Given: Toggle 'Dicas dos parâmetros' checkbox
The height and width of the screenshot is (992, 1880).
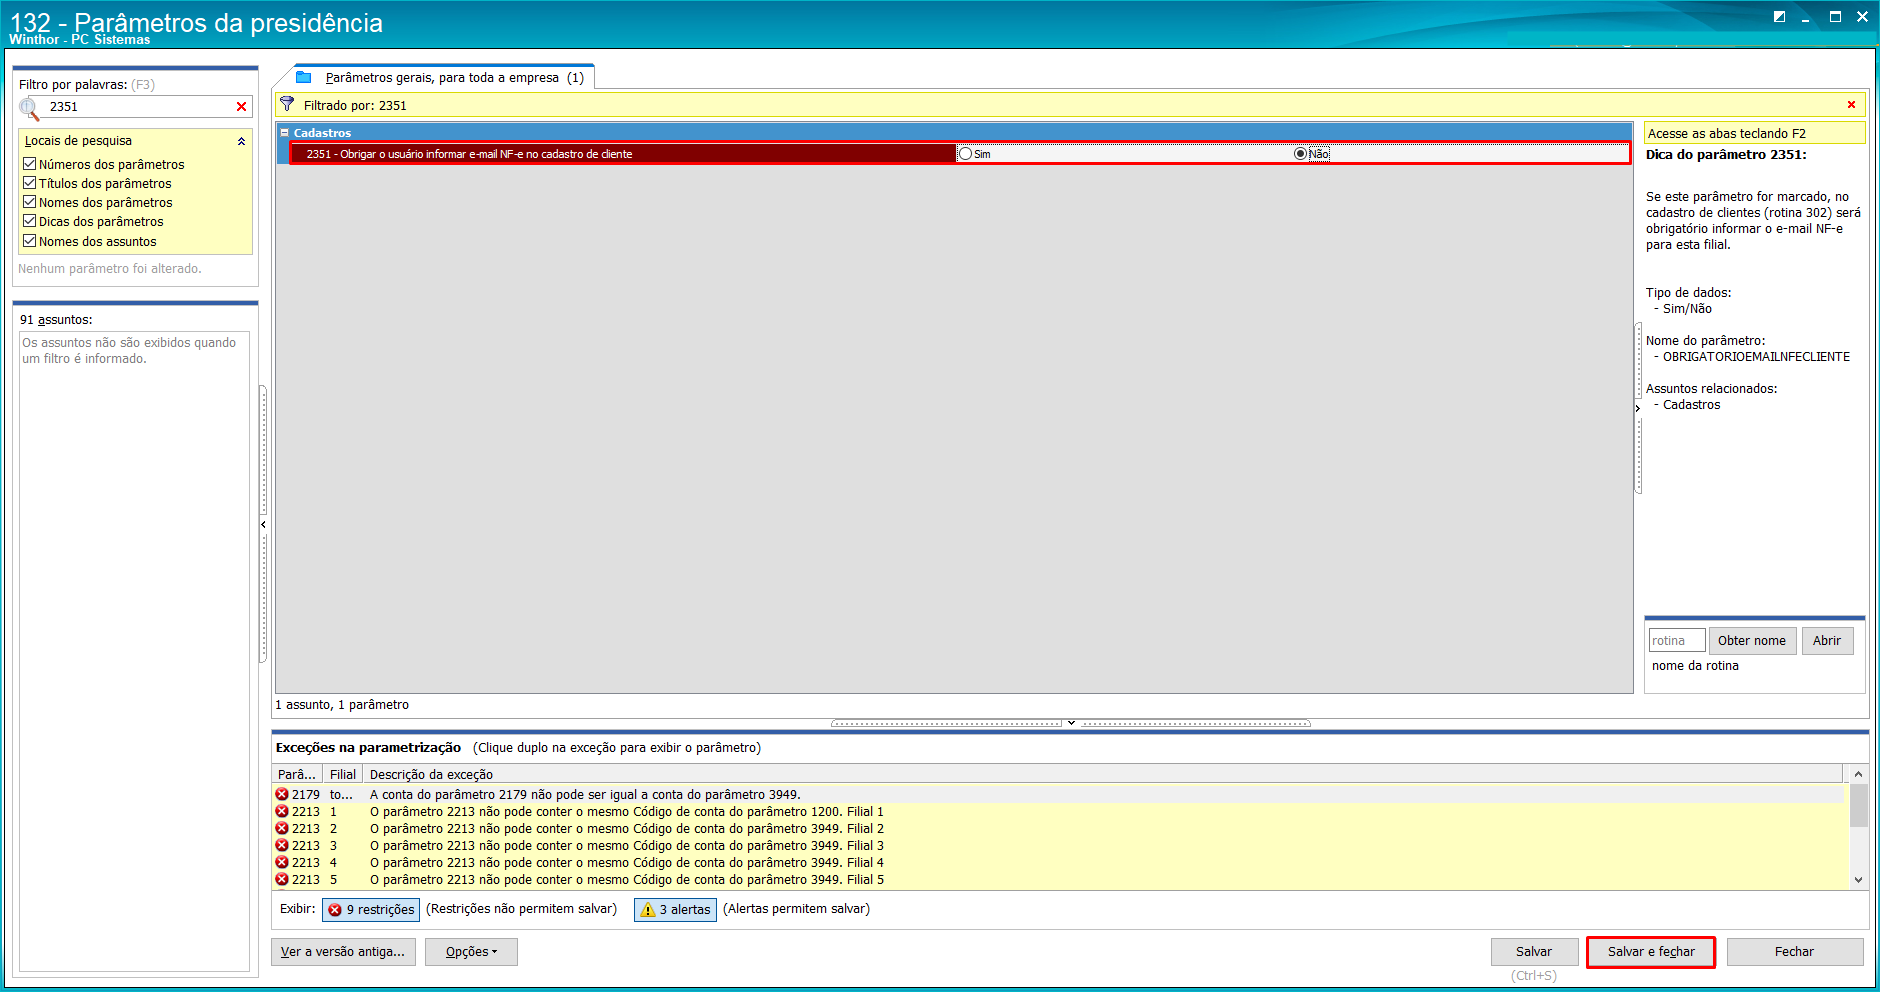Looking at the screenshot, I should tap(30, 221).
